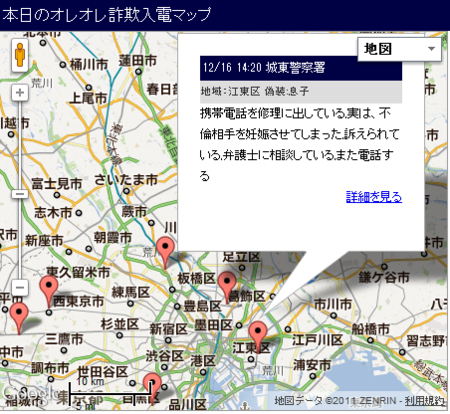
Task: Click the 12/16 14:20 城東警察署 header
Action: 301,68
